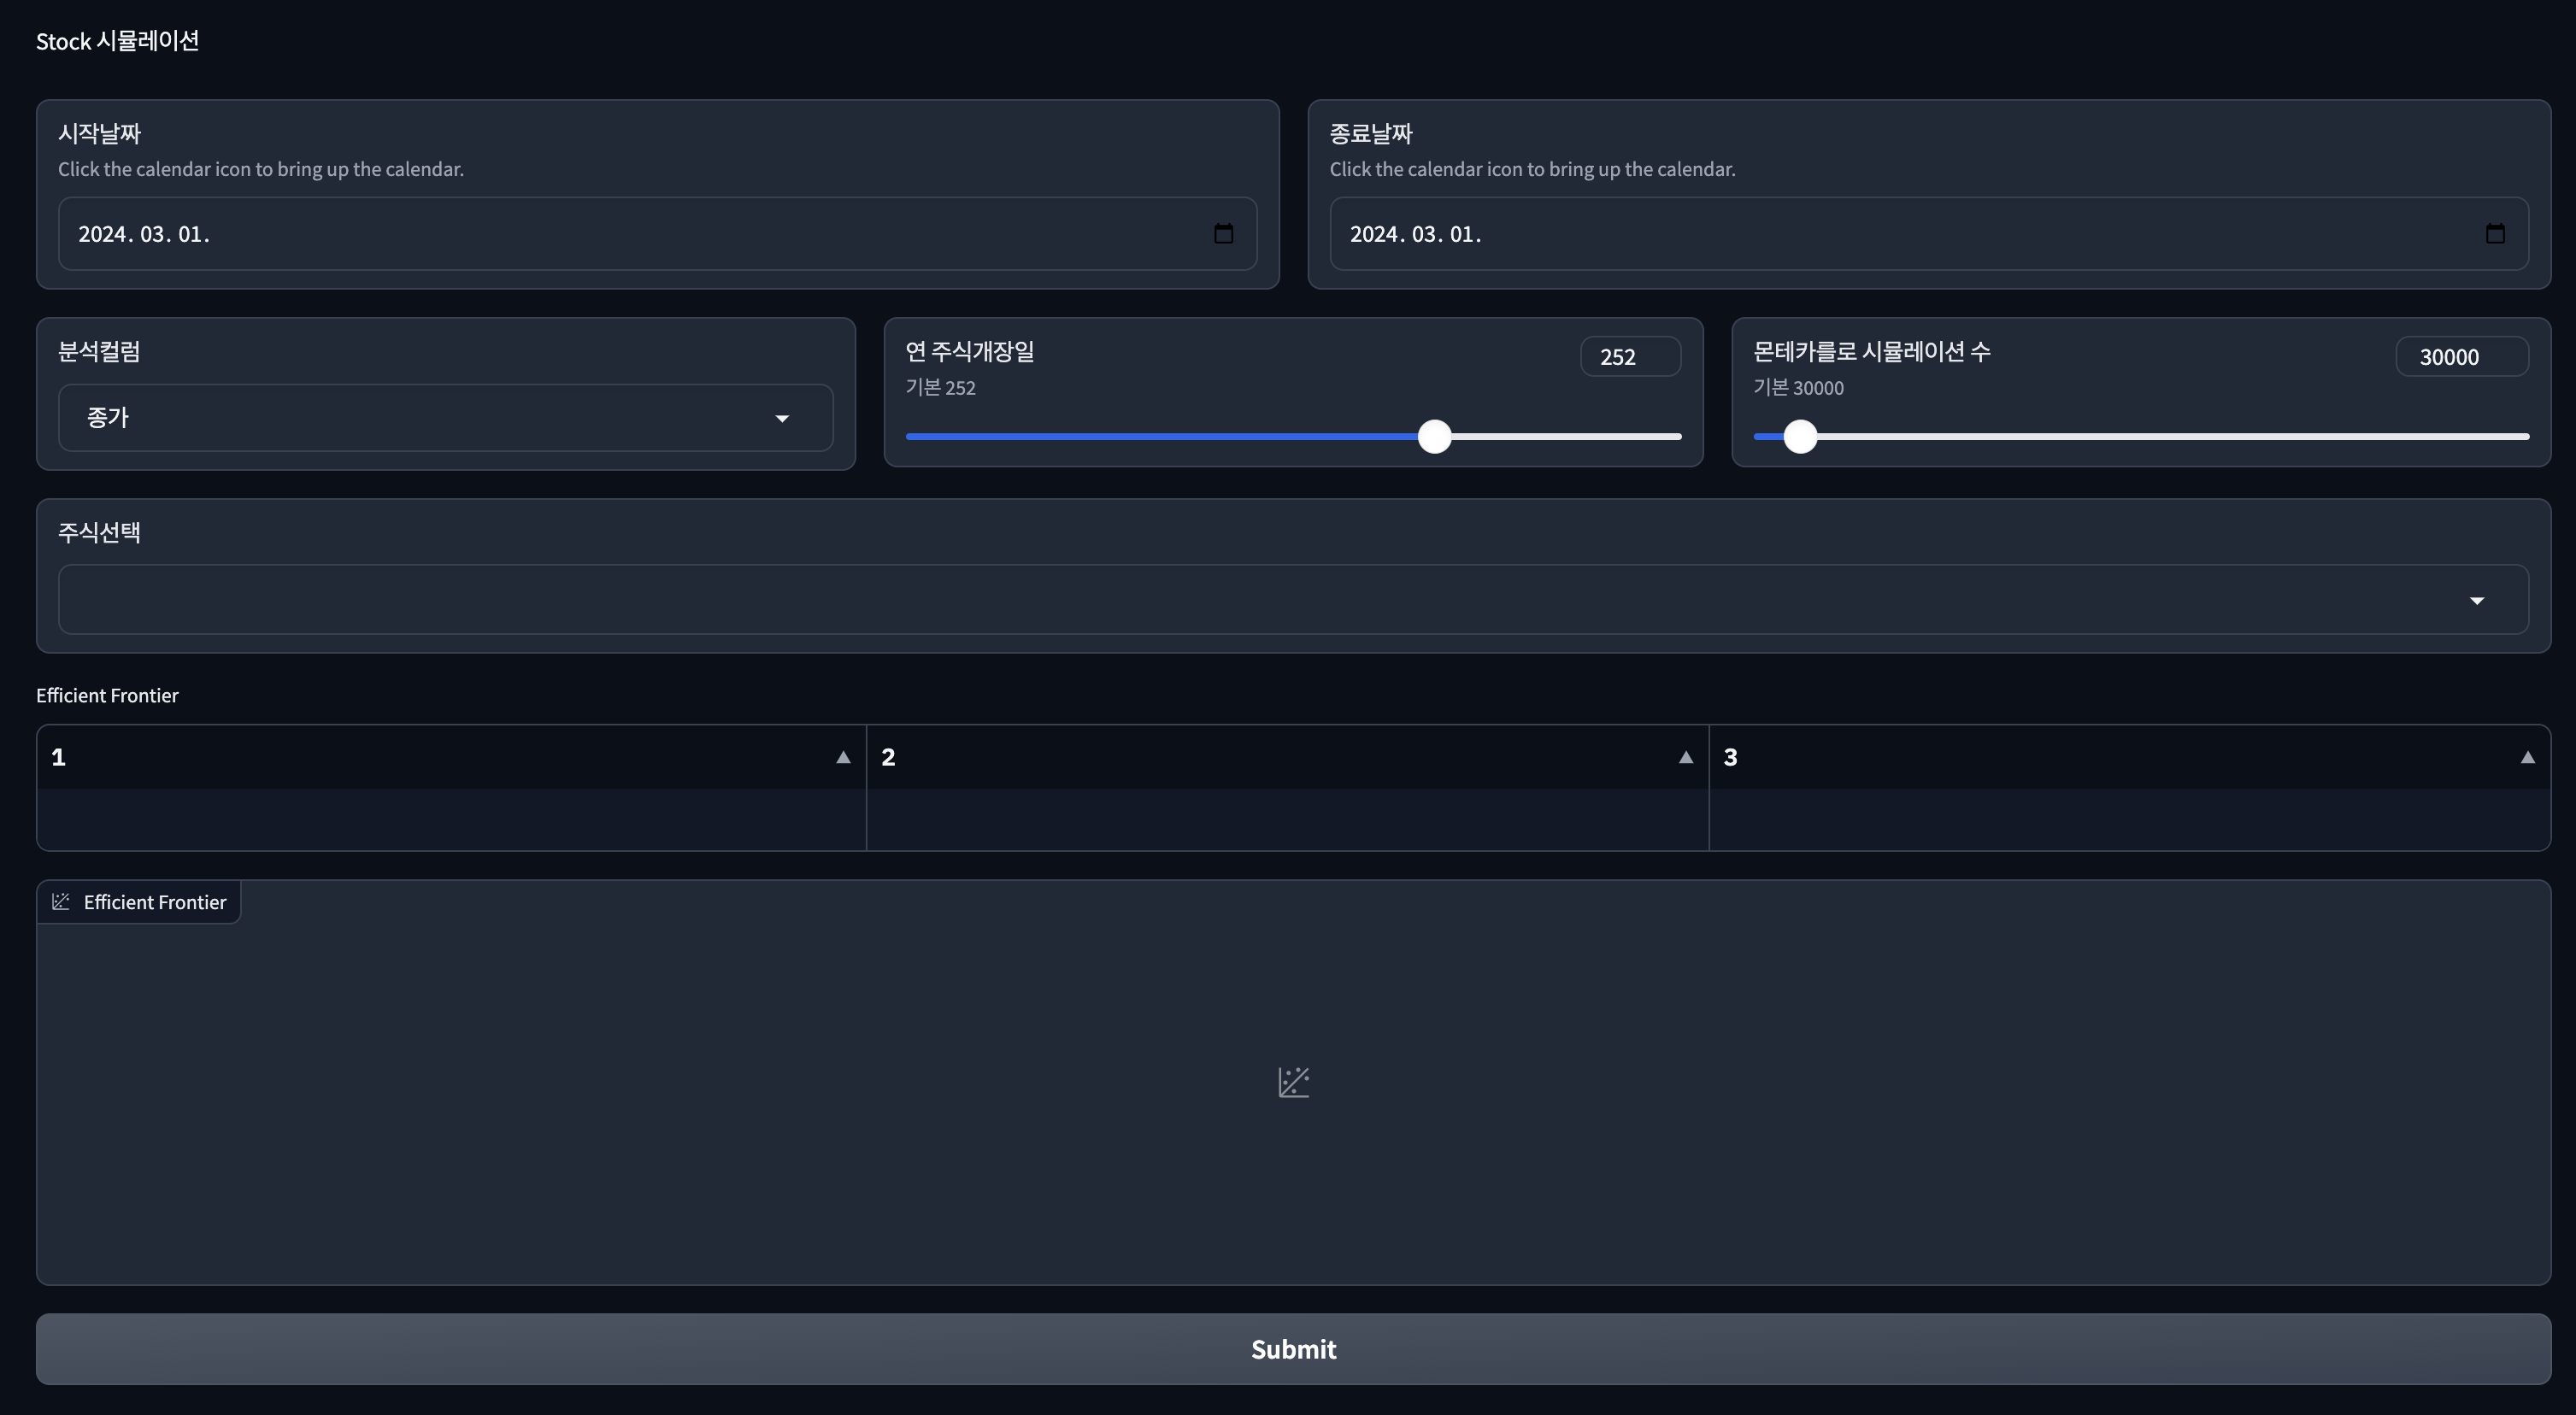The height and width of the screenshot is (1415, 2576).
Task: Click column header 2 in the table
Action: click(x=889, y=758)
